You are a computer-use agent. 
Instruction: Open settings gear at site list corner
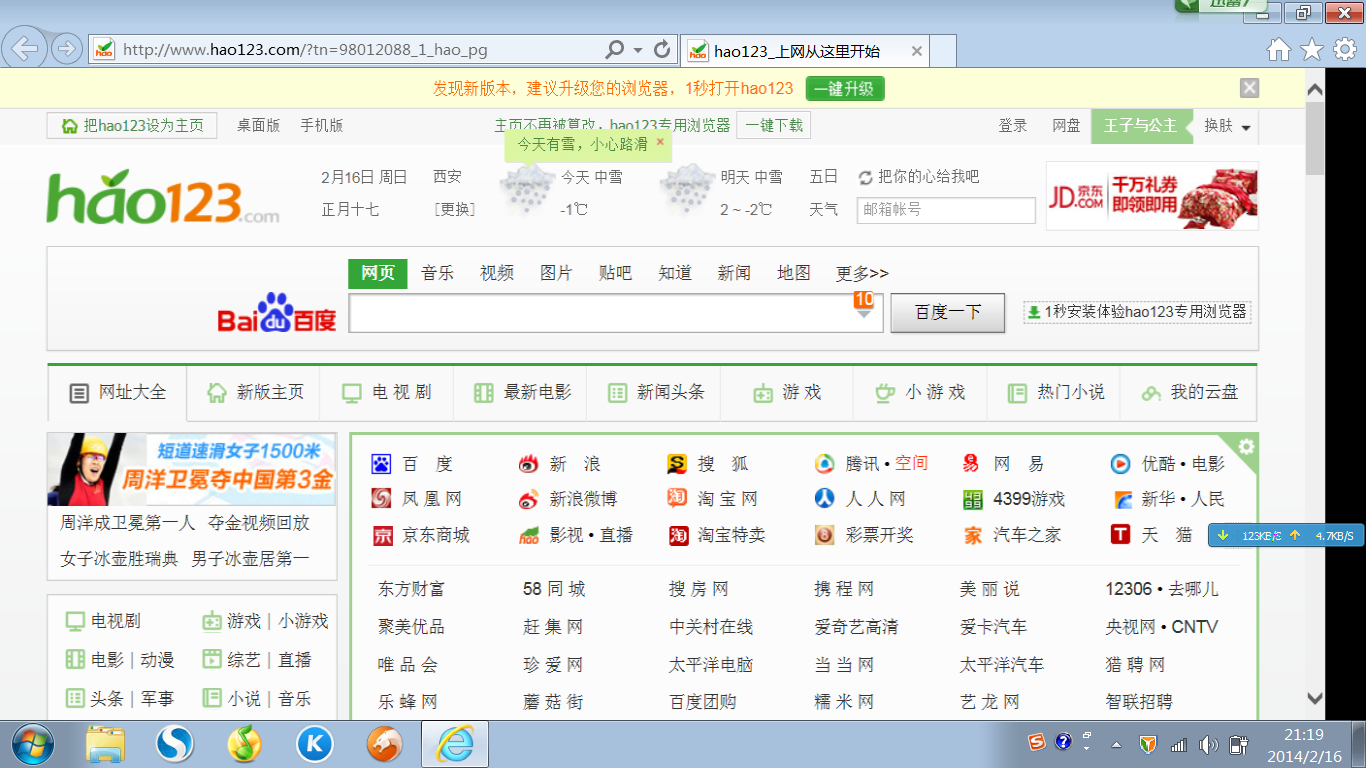pos(1246,446)
